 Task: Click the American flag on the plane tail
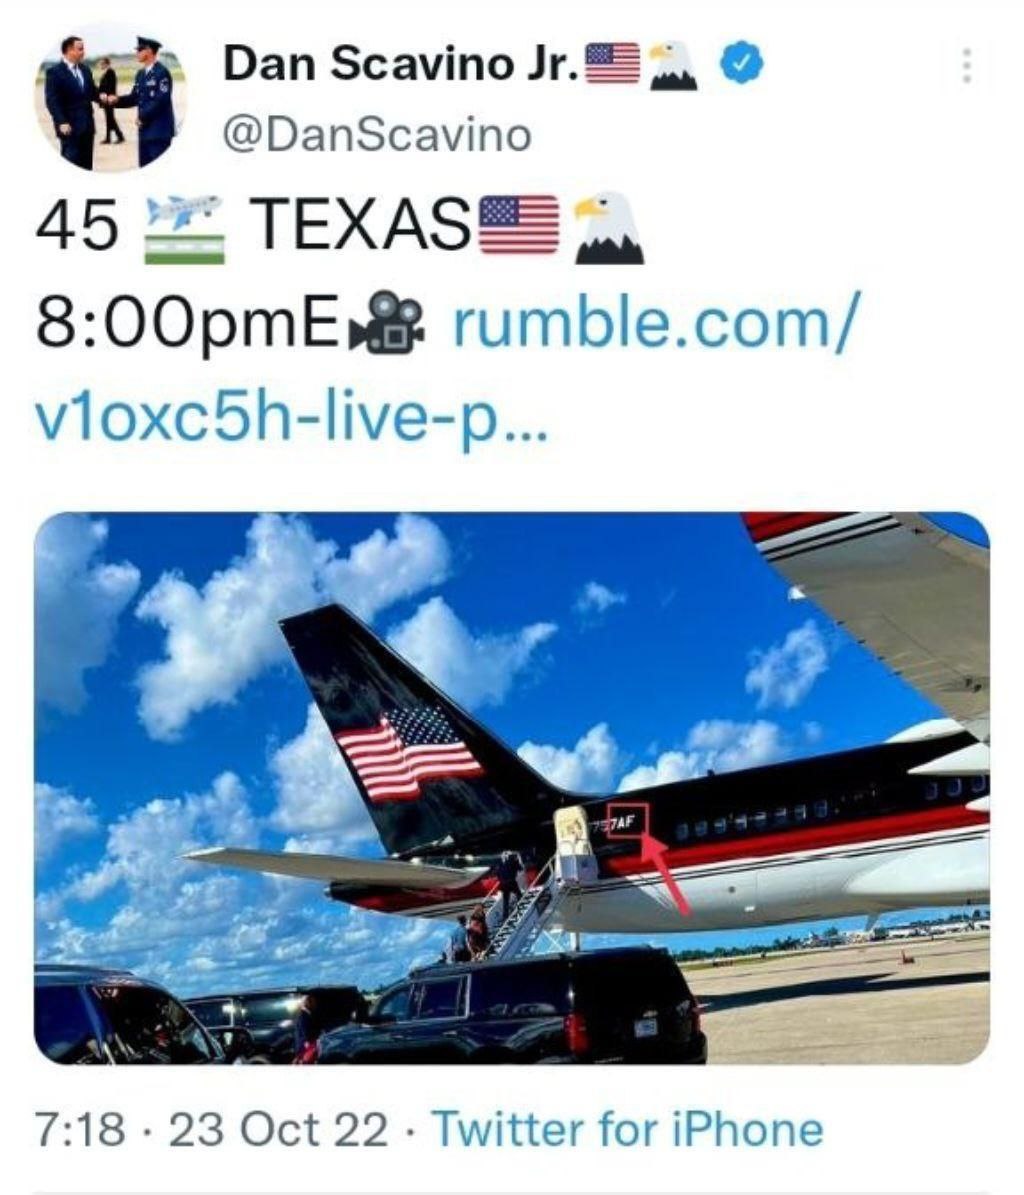click(408, 752)
